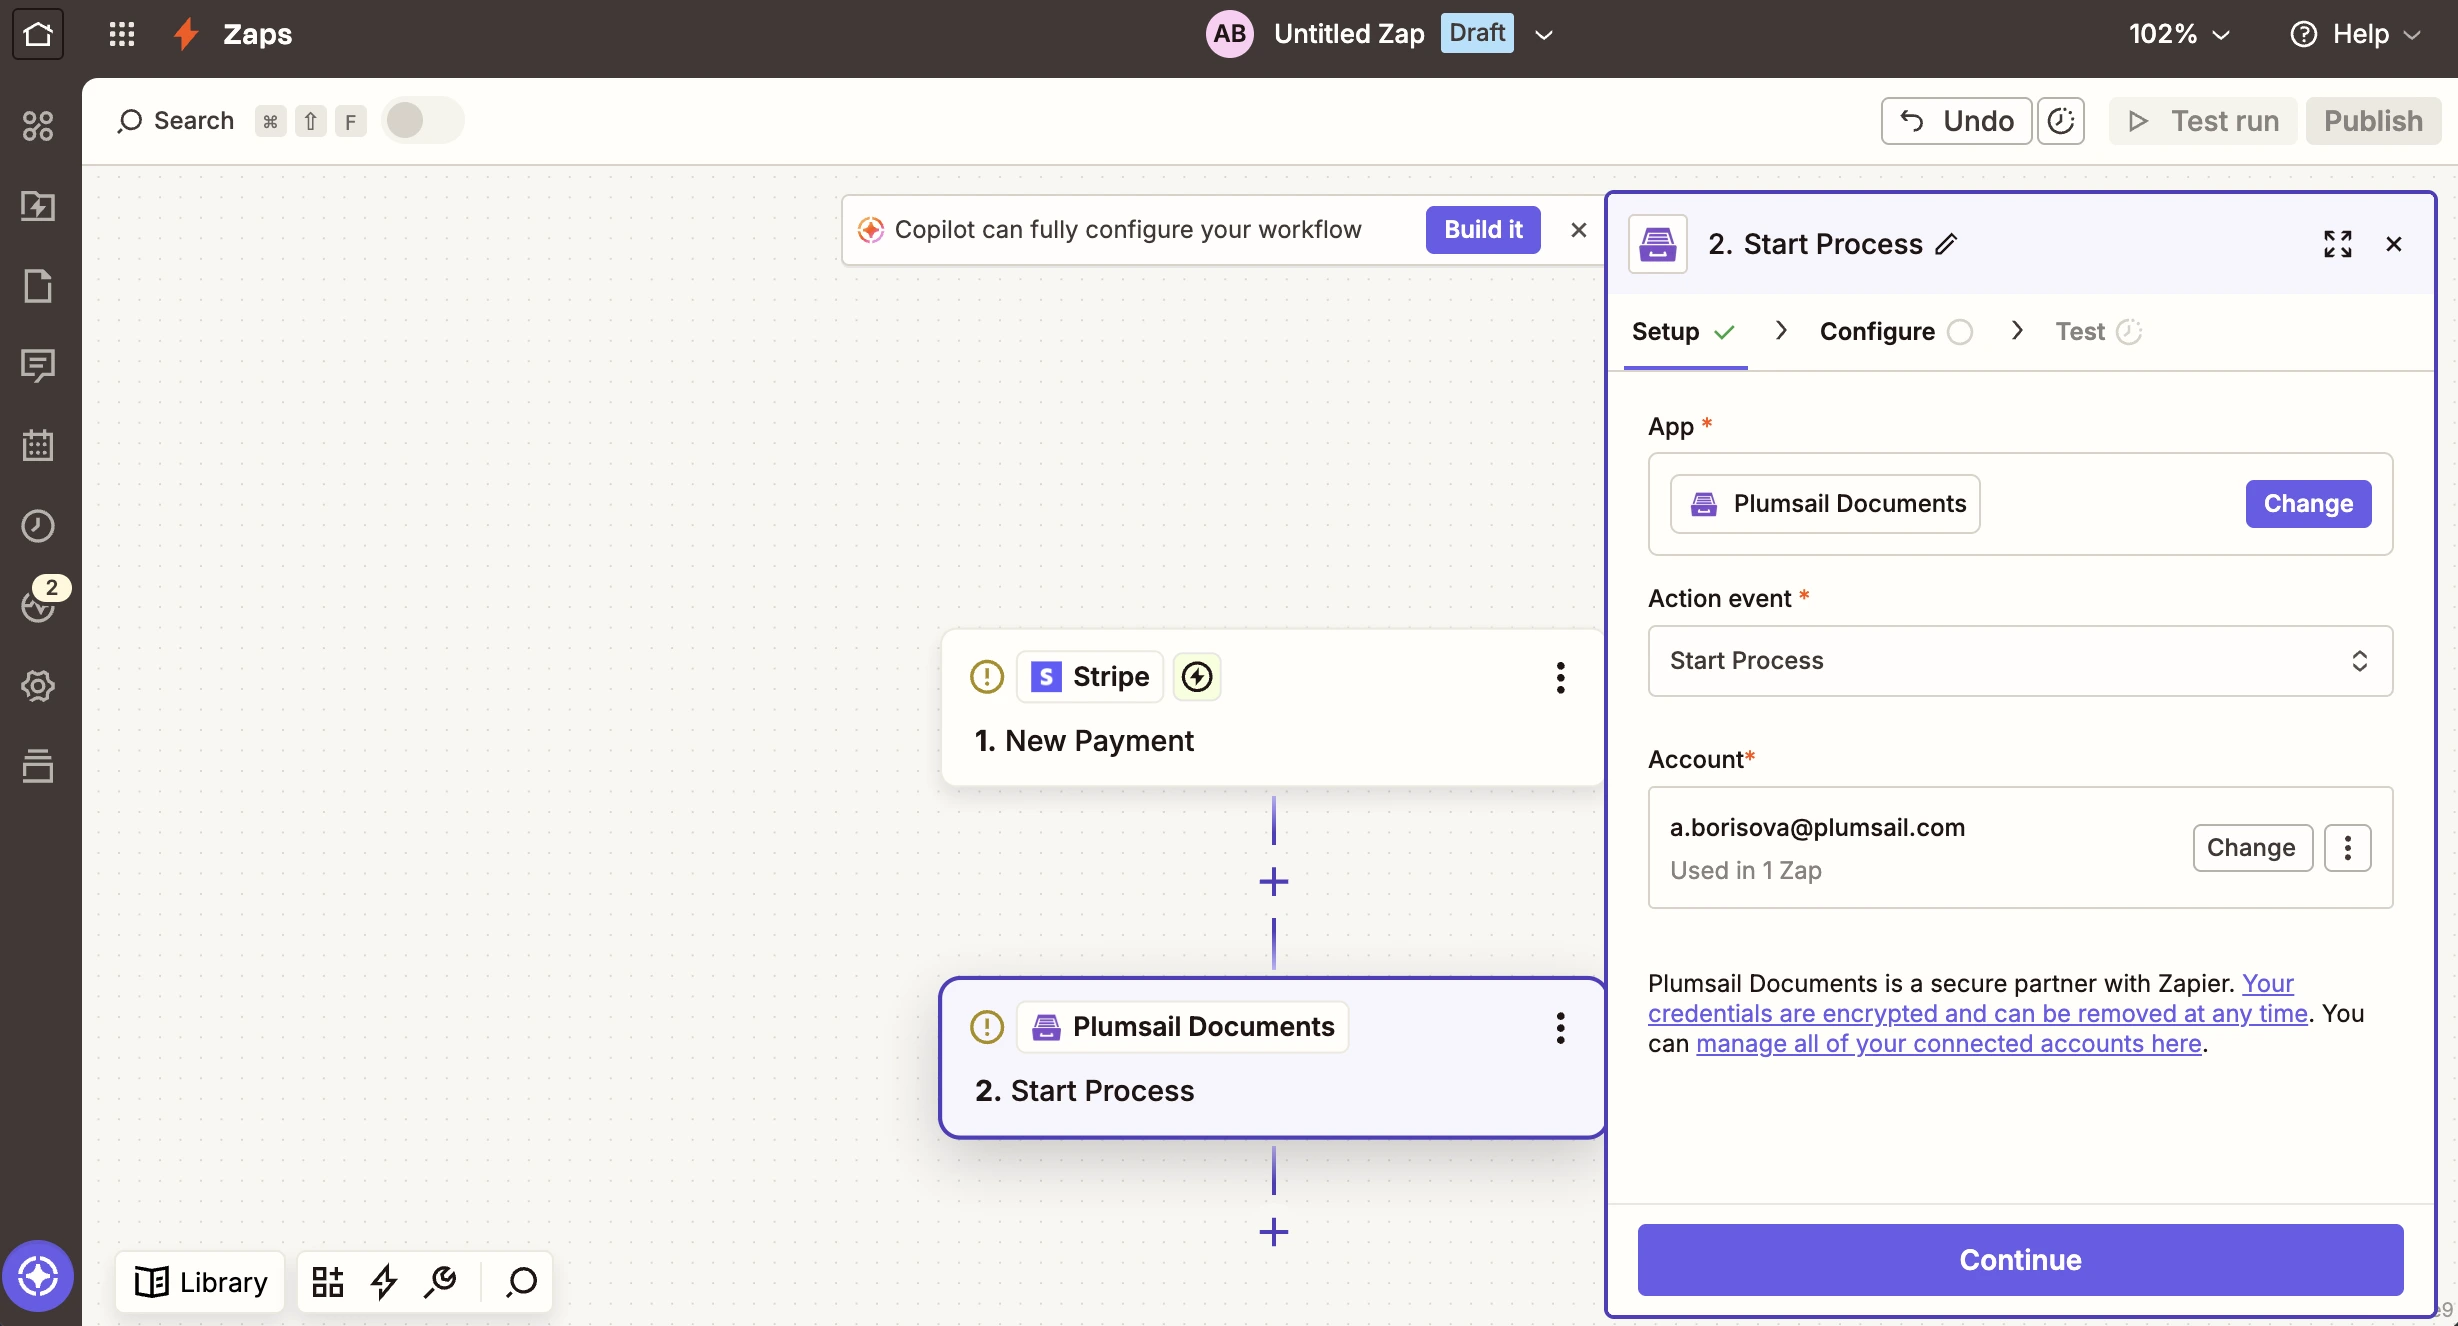Open the history clock icon in the sidebar
The width and height of the screenshot is (2458, 1326).
point(38,525)
